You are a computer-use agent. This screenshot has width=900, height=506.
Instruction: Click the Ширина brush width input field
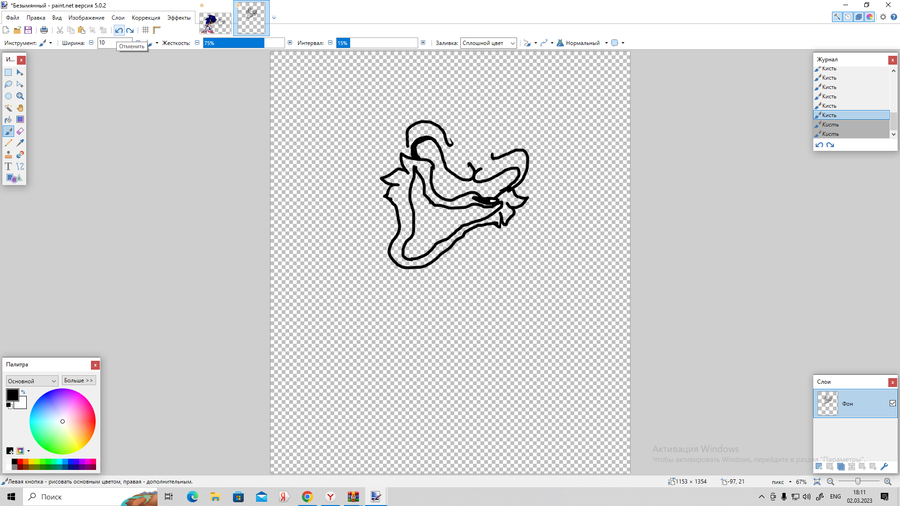coord(114,43)
